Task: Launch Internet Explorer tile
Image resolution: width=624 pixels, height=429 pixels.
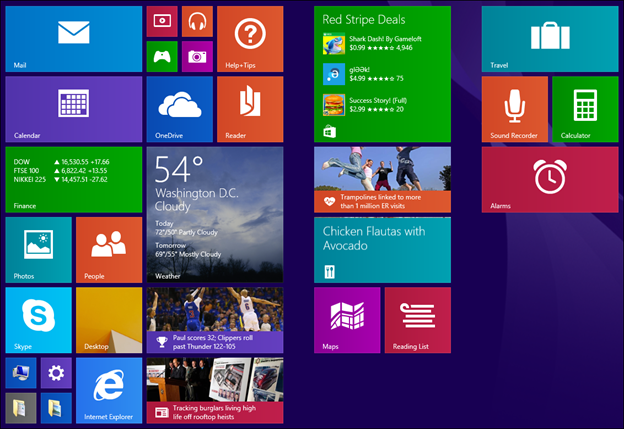Action: click(109, 390)
